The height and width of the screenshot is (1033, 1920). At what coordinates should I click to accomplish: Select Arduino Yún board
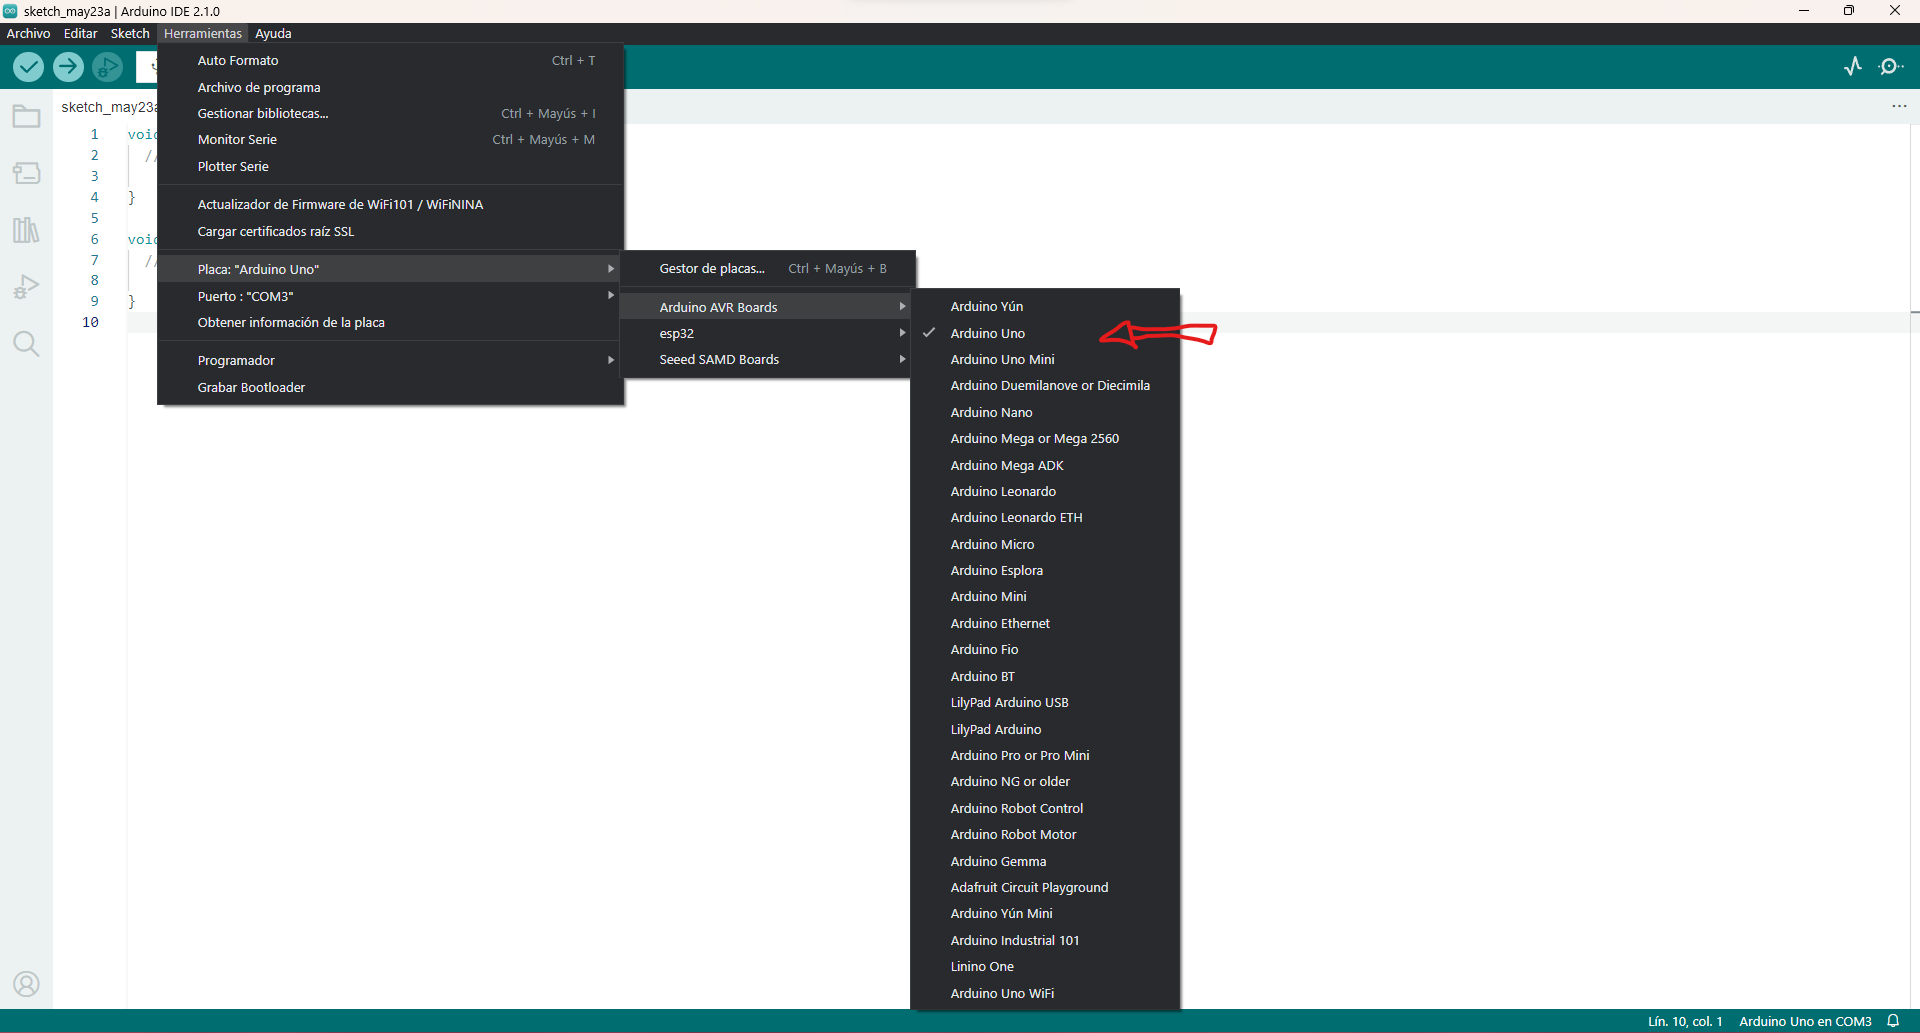tap(1045, 306)
